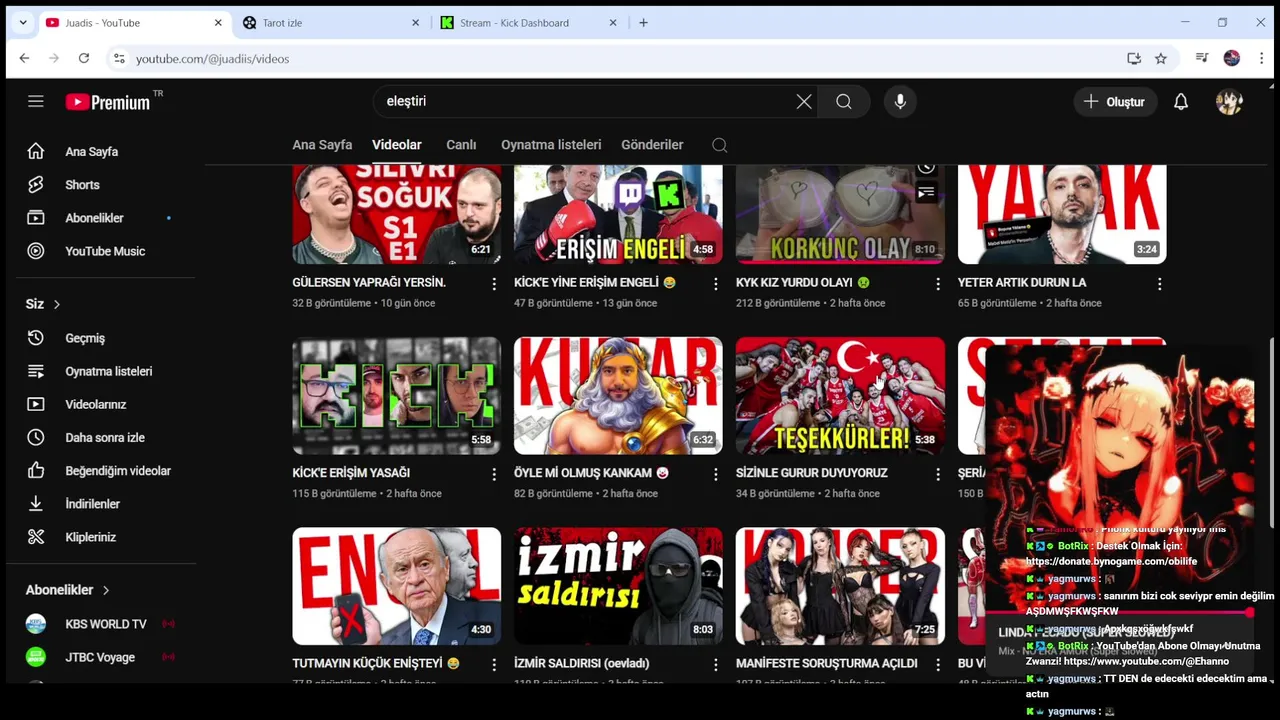This screenshot has width=1280, height=720.
Task: Open KBS WORLD TV subscription channel
Action: pyautogui.click(x=107, y=624)
